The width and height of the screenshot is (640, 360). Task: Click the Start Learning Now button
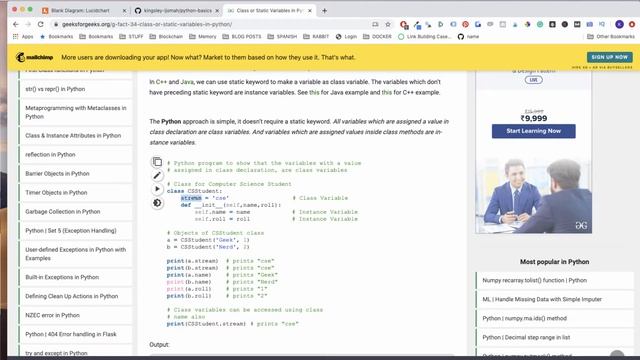point(533,131)
